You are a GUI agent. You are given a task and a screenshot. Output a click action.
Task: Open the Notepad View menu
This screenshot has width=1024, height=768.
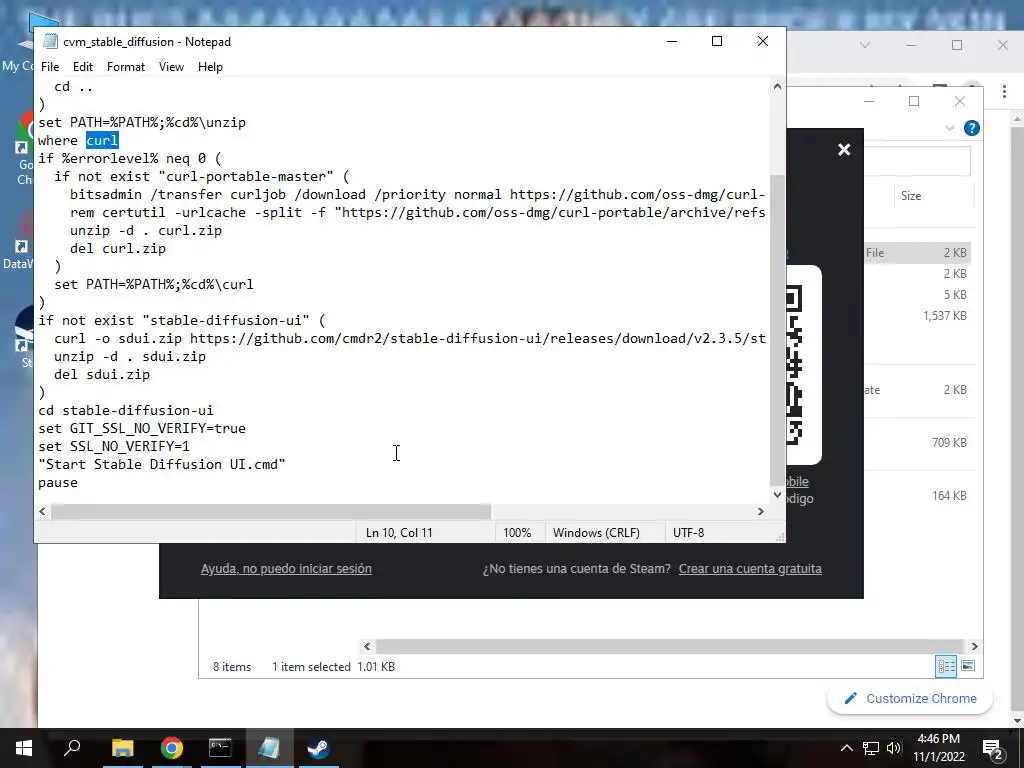(x=171, y=67)
